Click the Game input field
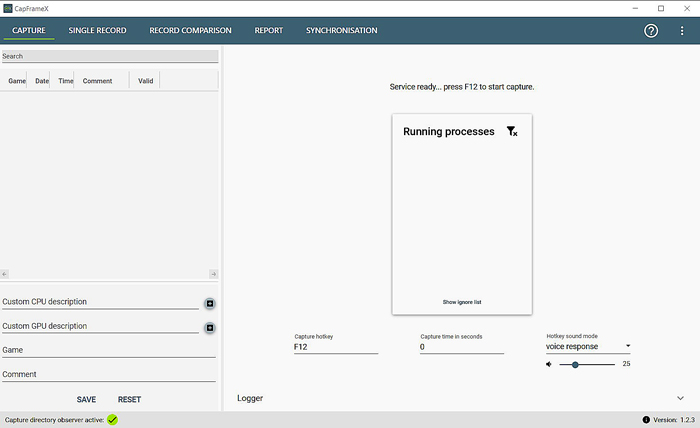The width and height of the screenshot is (700, 428). 108,351
